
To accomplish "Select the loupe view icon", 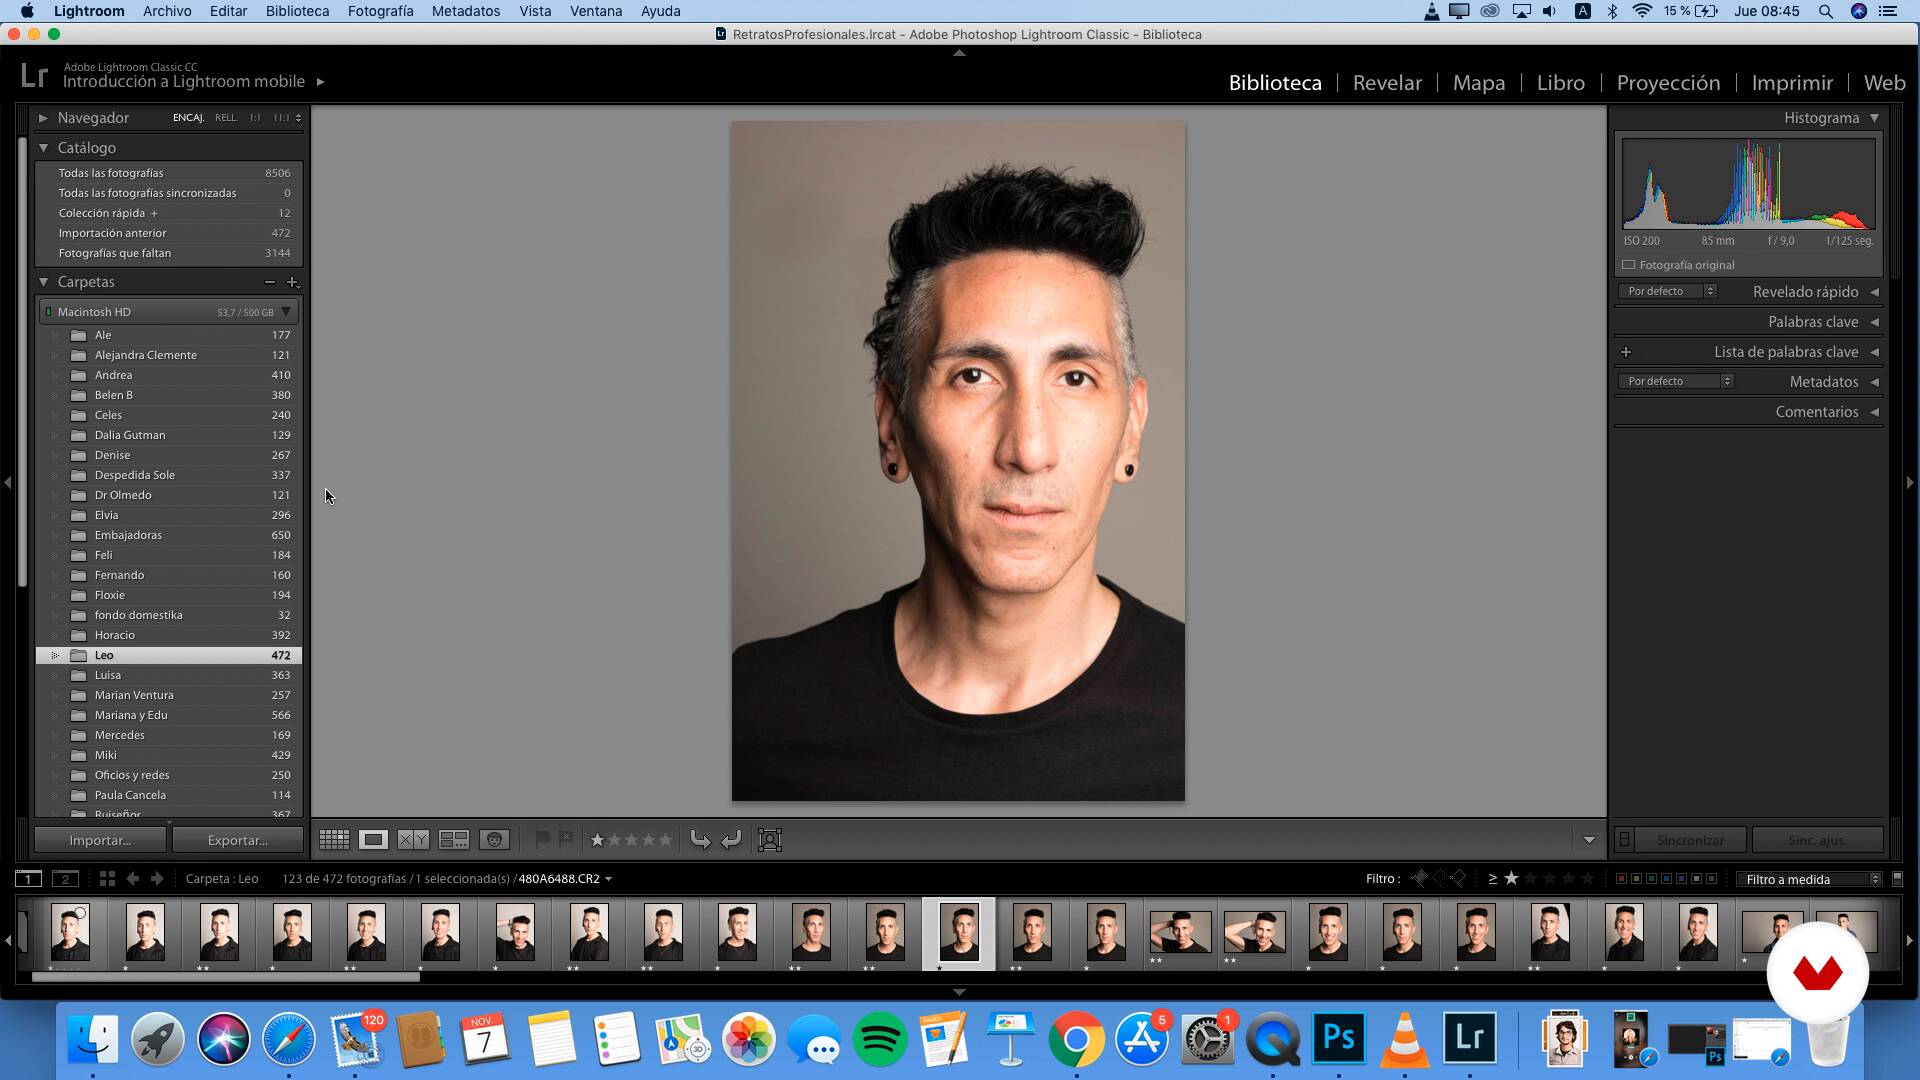I will [374, 840].
